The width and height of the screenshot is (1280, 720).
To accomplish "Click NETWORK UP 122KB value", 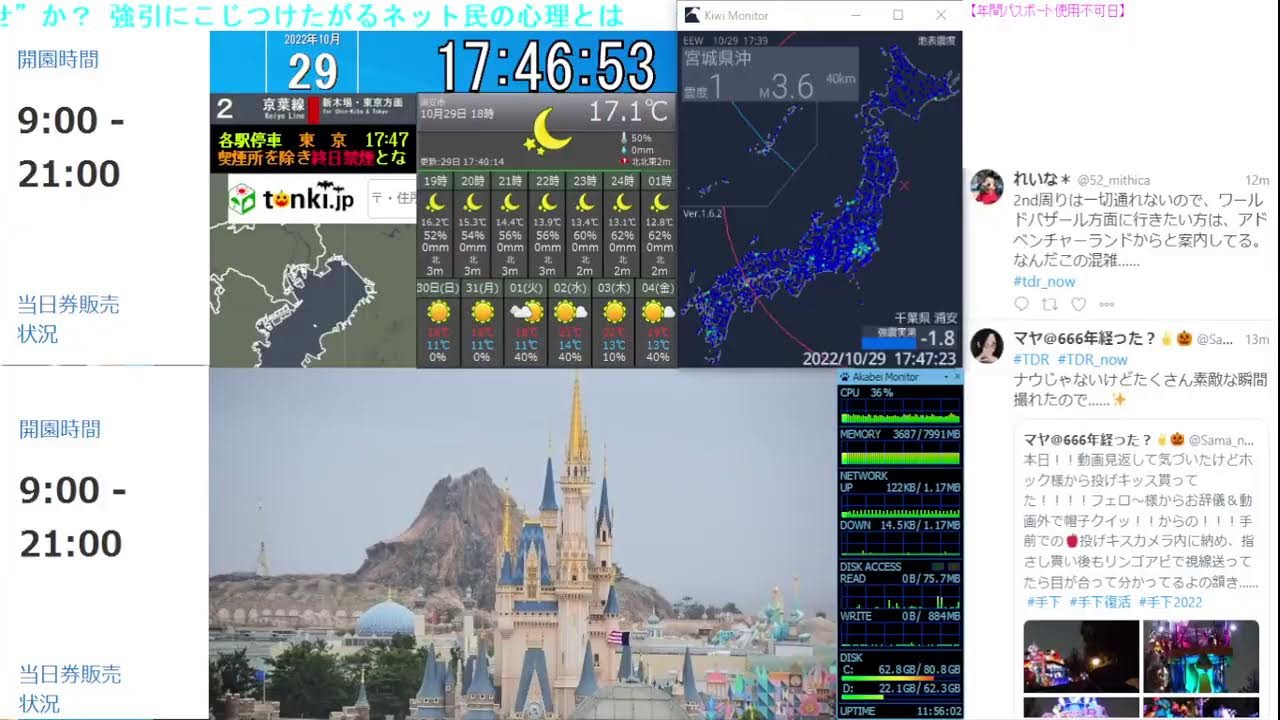I will tap(899, 487).
